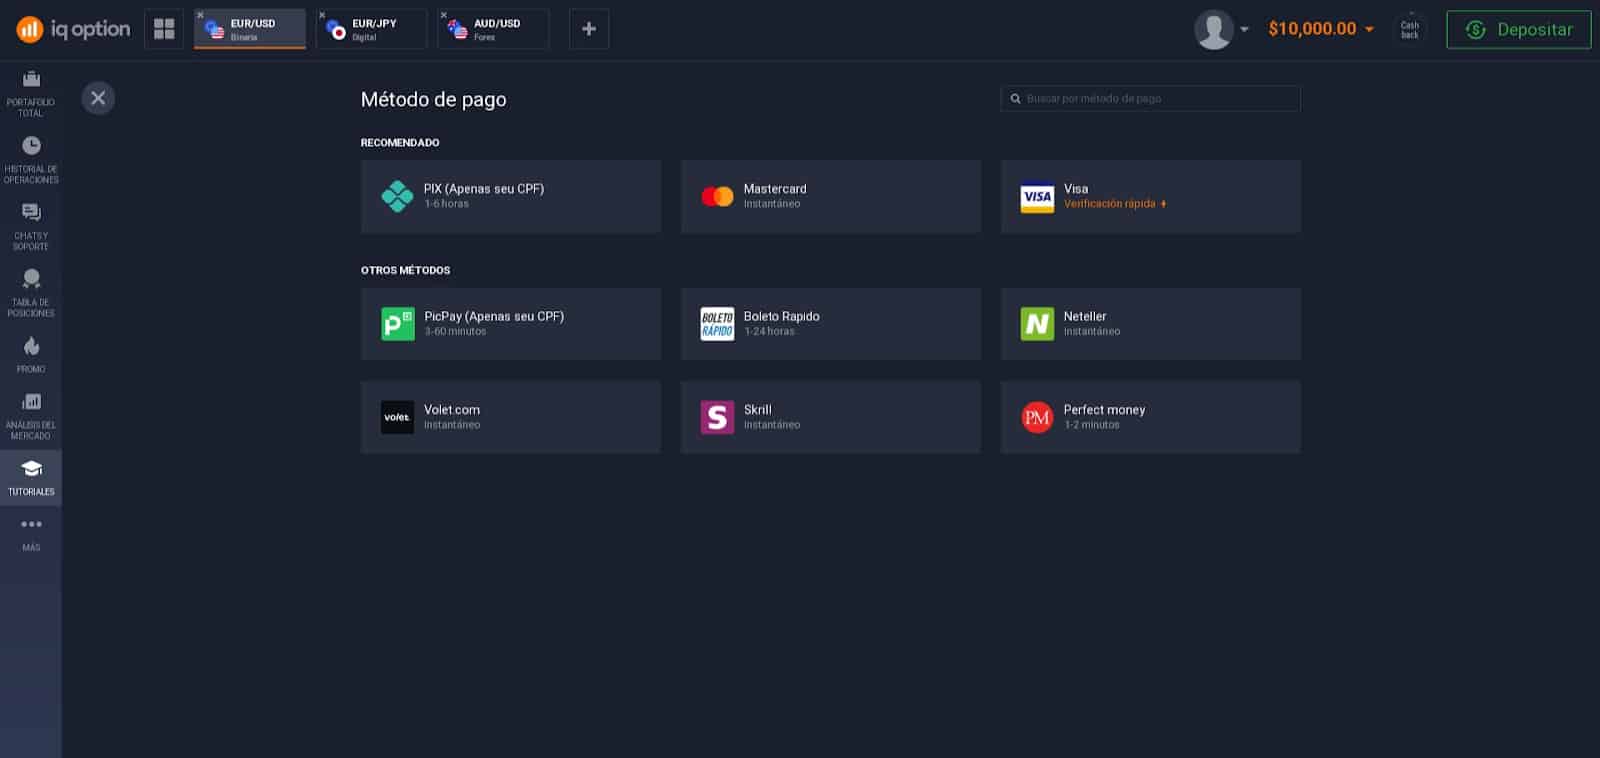Screen dimensions: 1600x758
Task: Click the Perfect money '1-2 minutos' time
Action: coord(1092,425)
